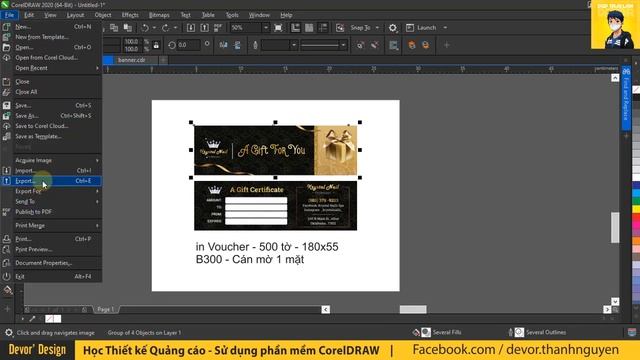This screenshot has height=360, width=640.
Task: Open the File menu
Action: point(9,15)
